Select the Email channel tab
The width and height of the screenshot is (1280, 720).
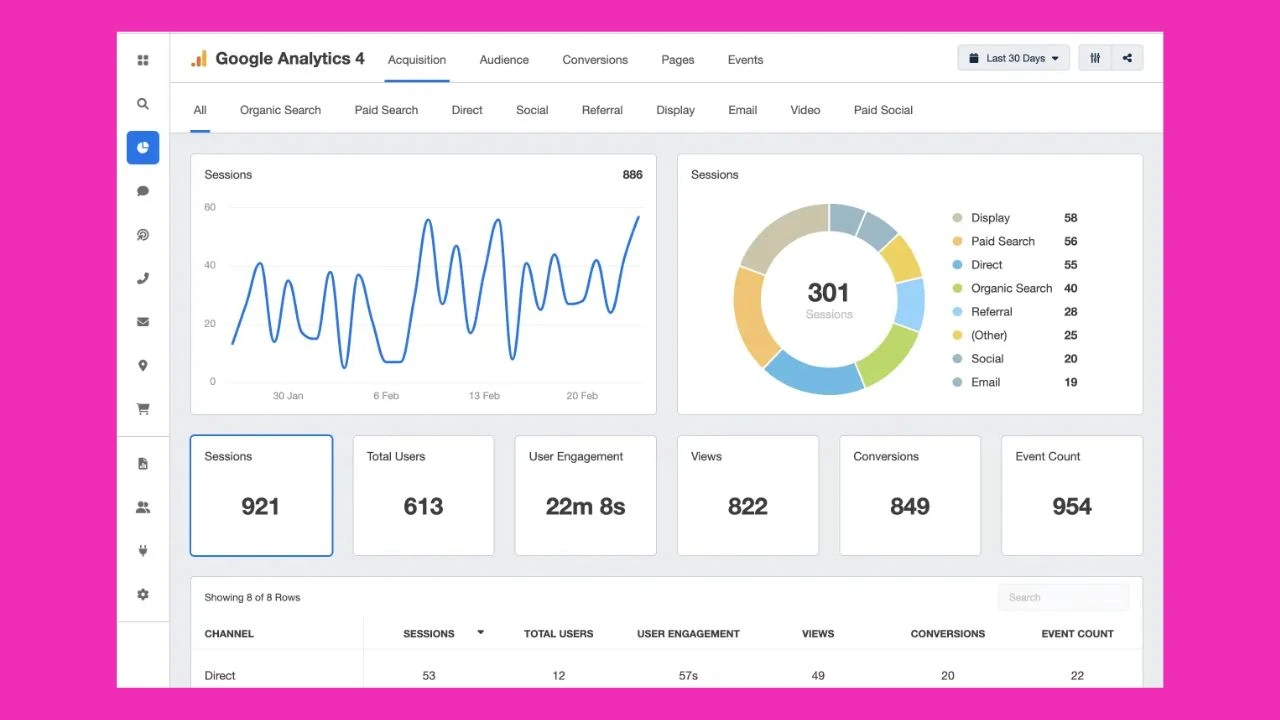(742, 110)
